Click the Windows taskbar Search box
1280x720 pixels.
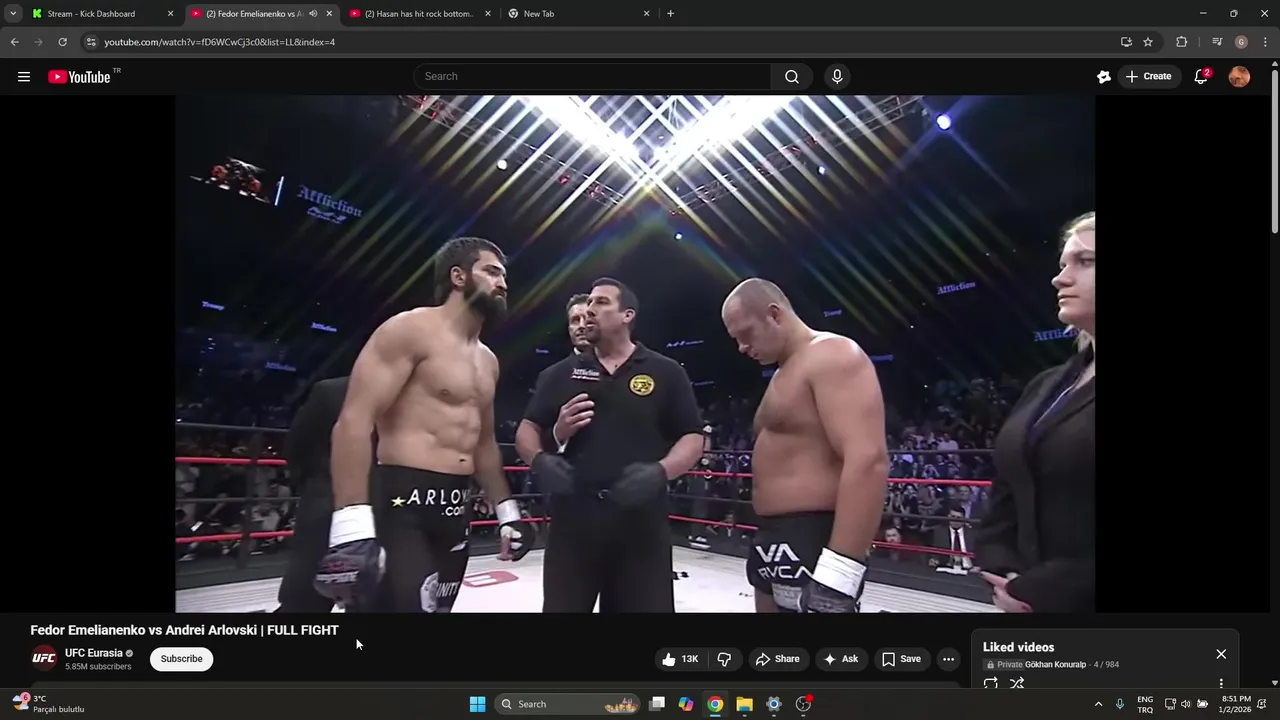[x=568, y=704]
